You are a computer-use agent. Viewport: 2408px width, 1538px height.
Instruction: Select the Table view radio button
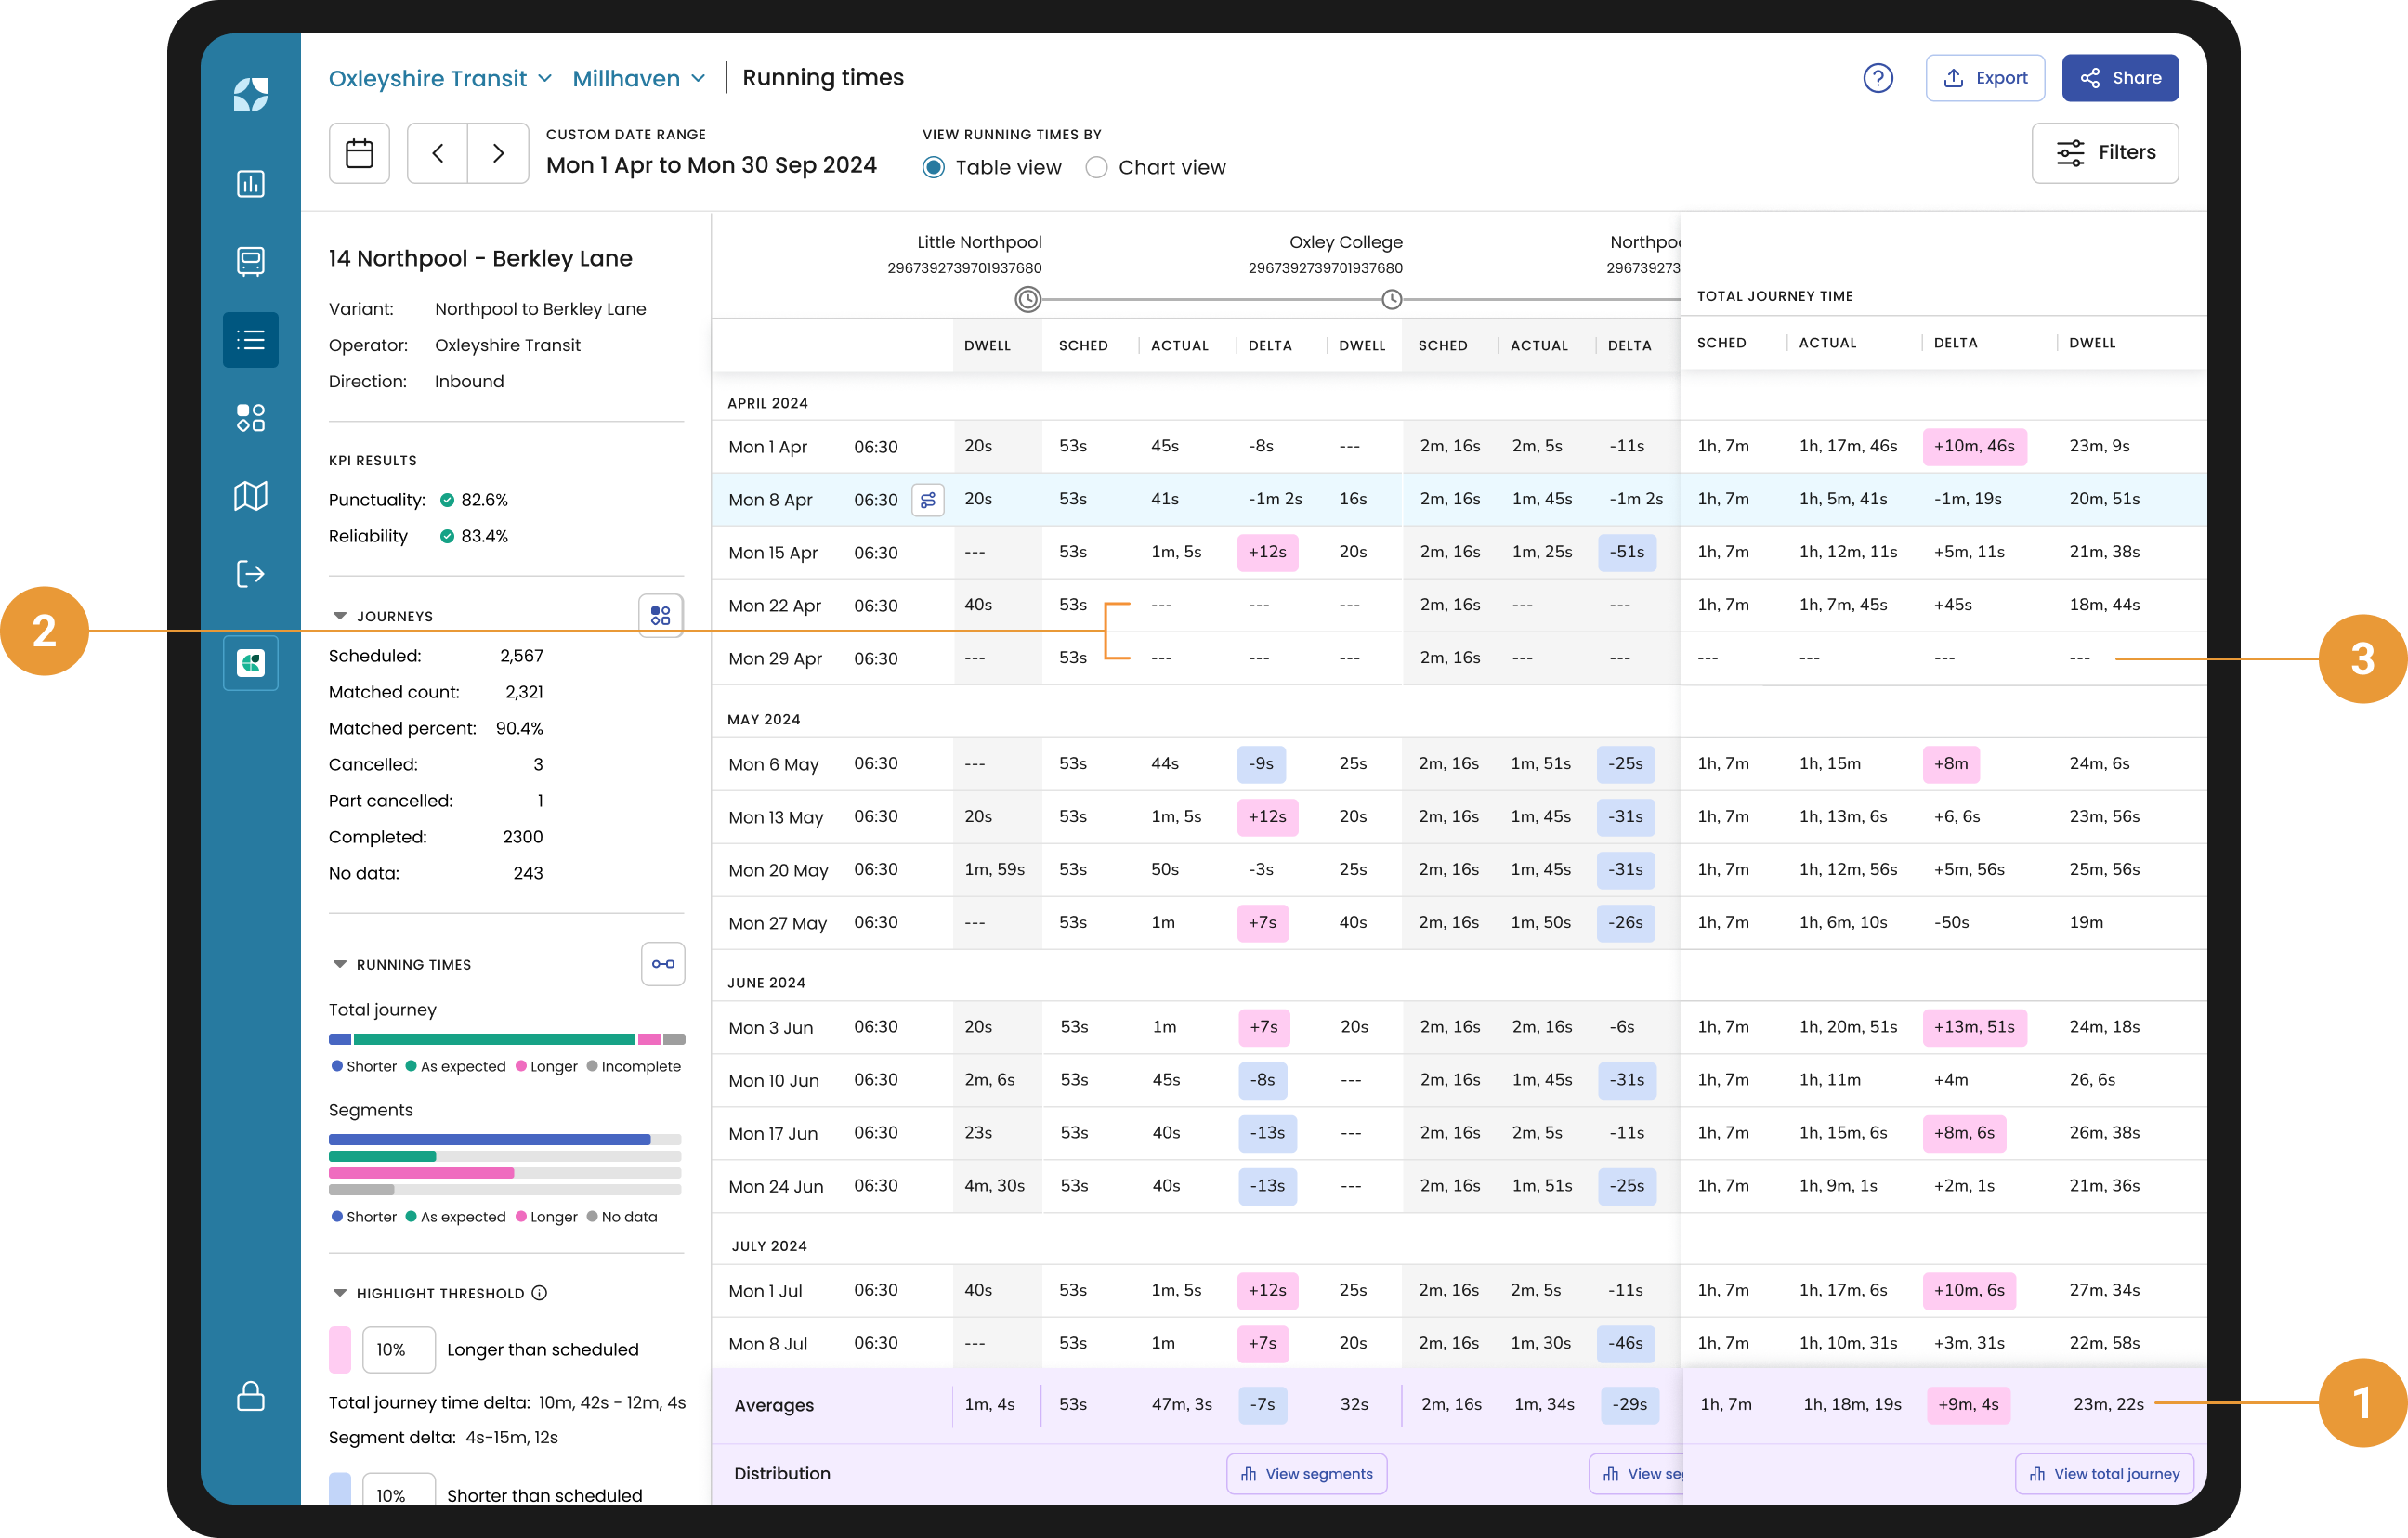[933, 168]
